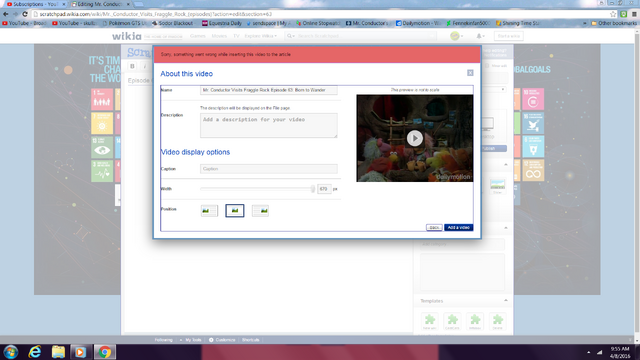Expand the Explore Wikis dropdown

coord(260,36)
